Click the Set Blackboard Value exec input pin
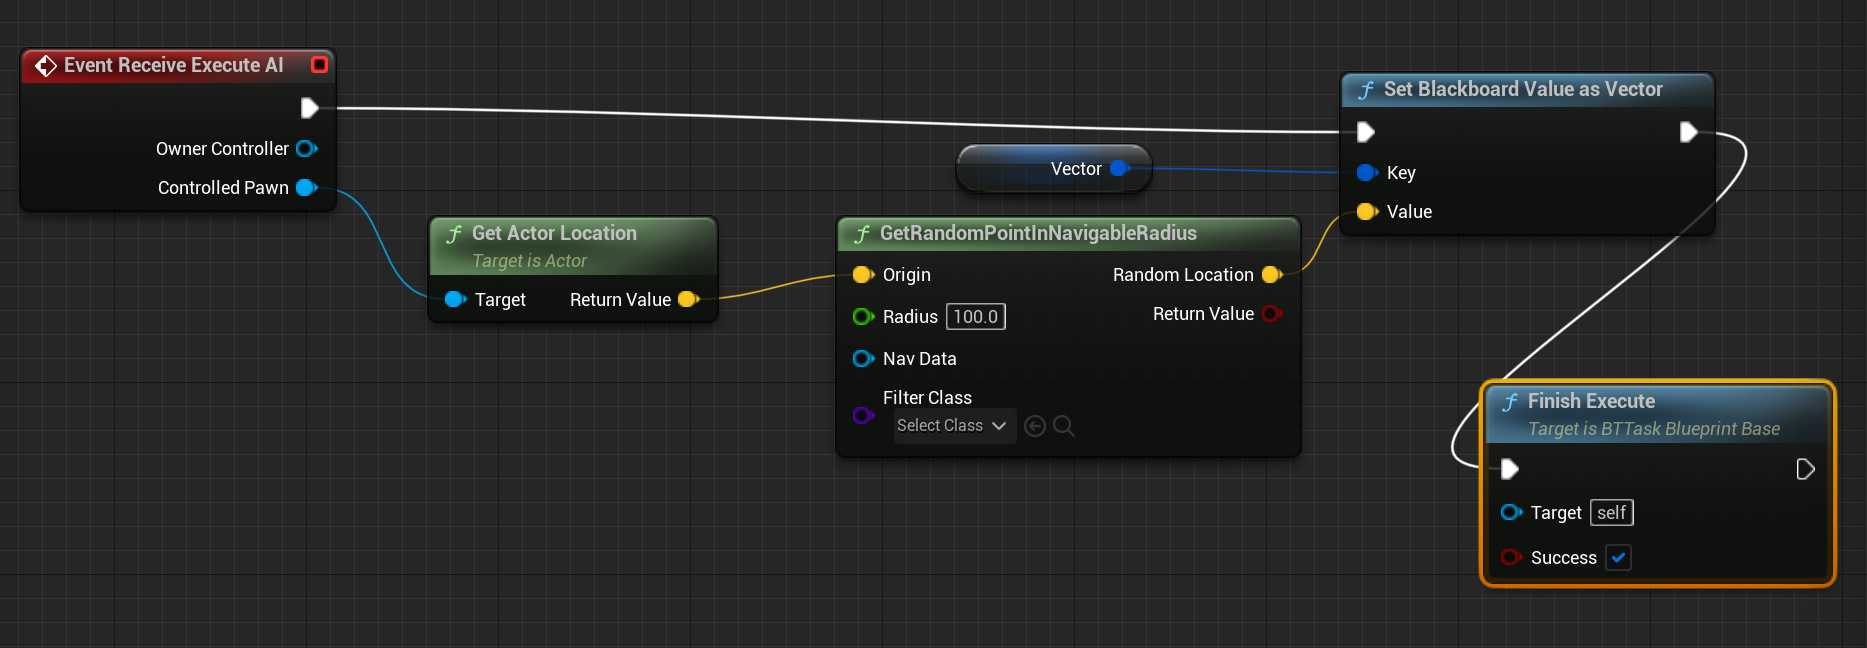The image size is (1867, 648). pyautogui.click(x=1365, y=131)
